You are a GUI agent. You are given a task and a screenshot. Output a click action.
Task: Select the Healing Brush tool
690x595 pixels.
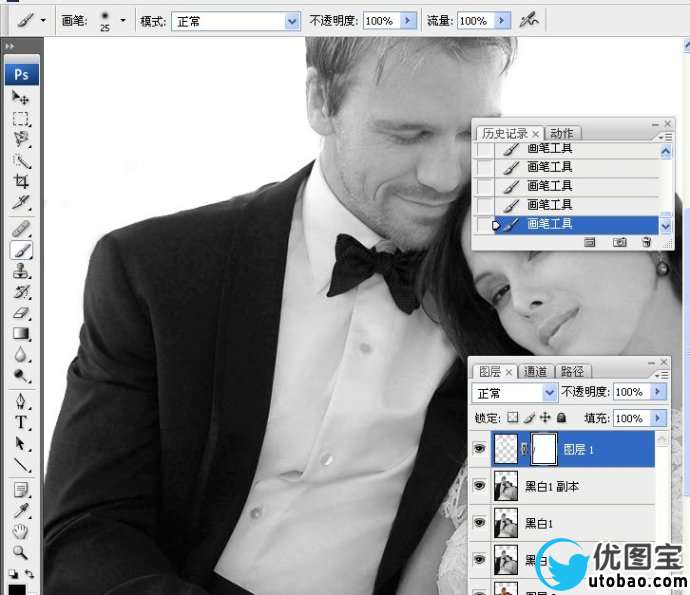point(20,229)
